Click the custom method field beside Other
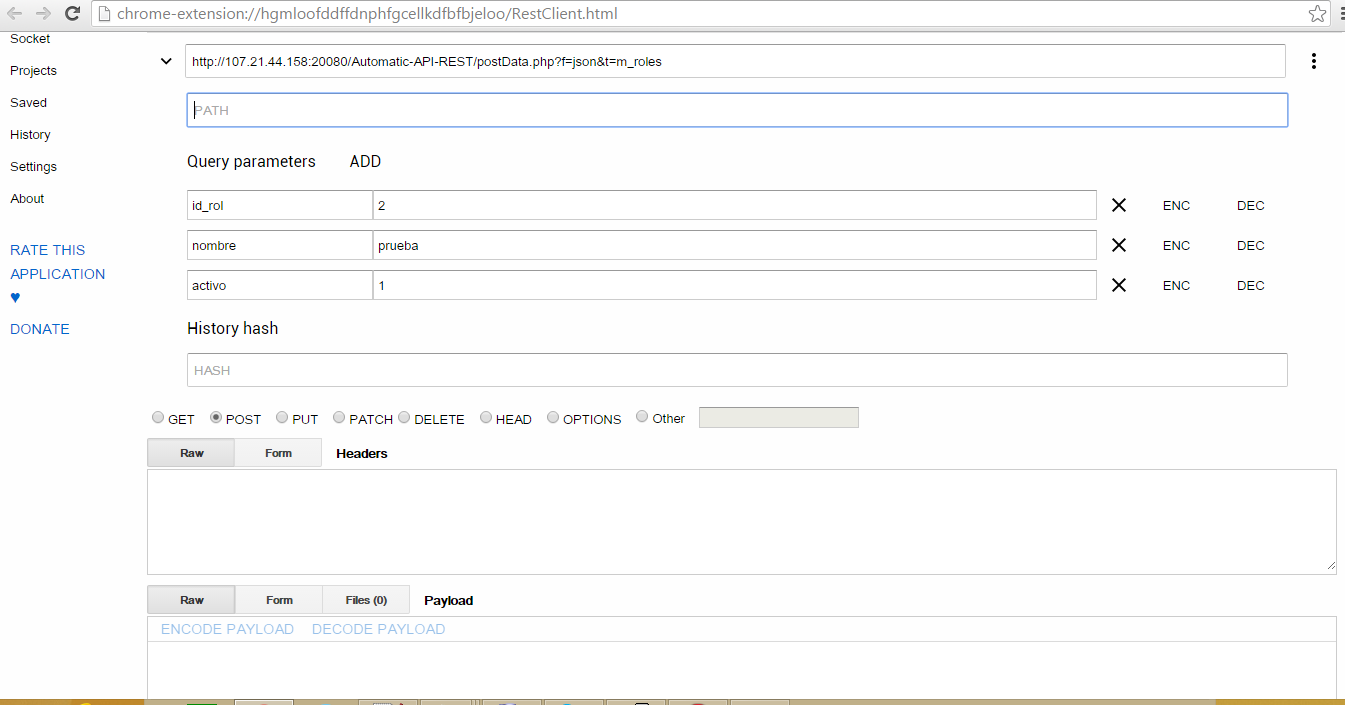 pyautogui.click(x=778, y=417)
